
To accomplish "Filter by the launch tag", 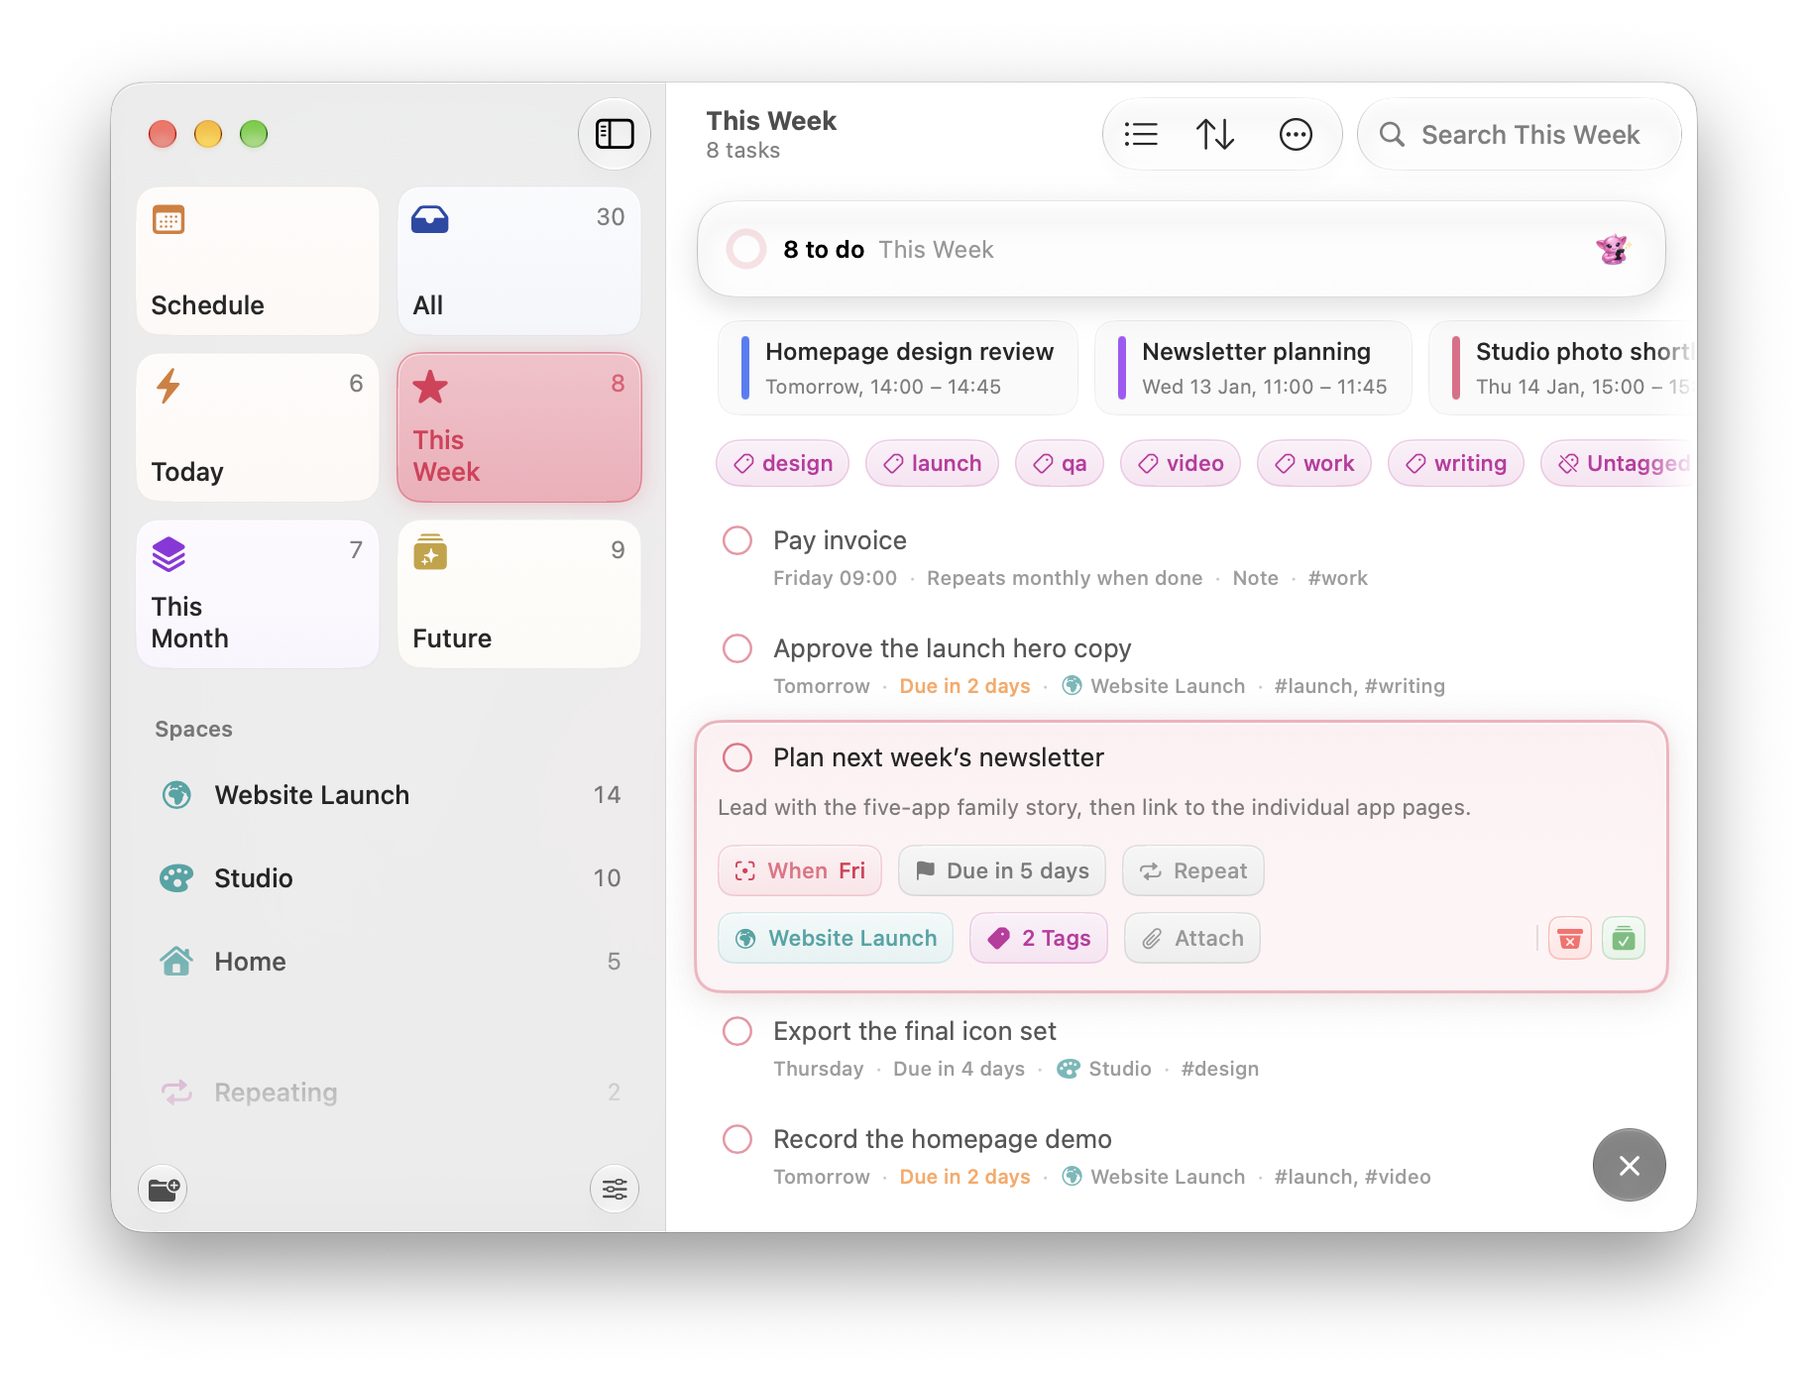I will tap(931, 463).
